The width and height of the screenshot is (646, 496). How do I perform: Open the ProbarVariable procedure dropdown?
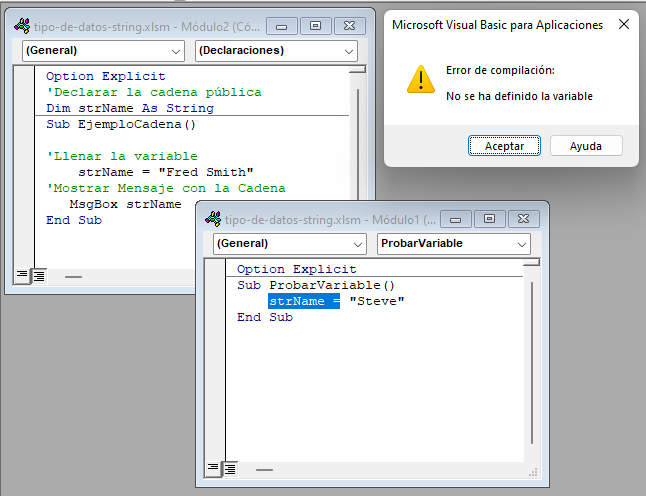454,243
